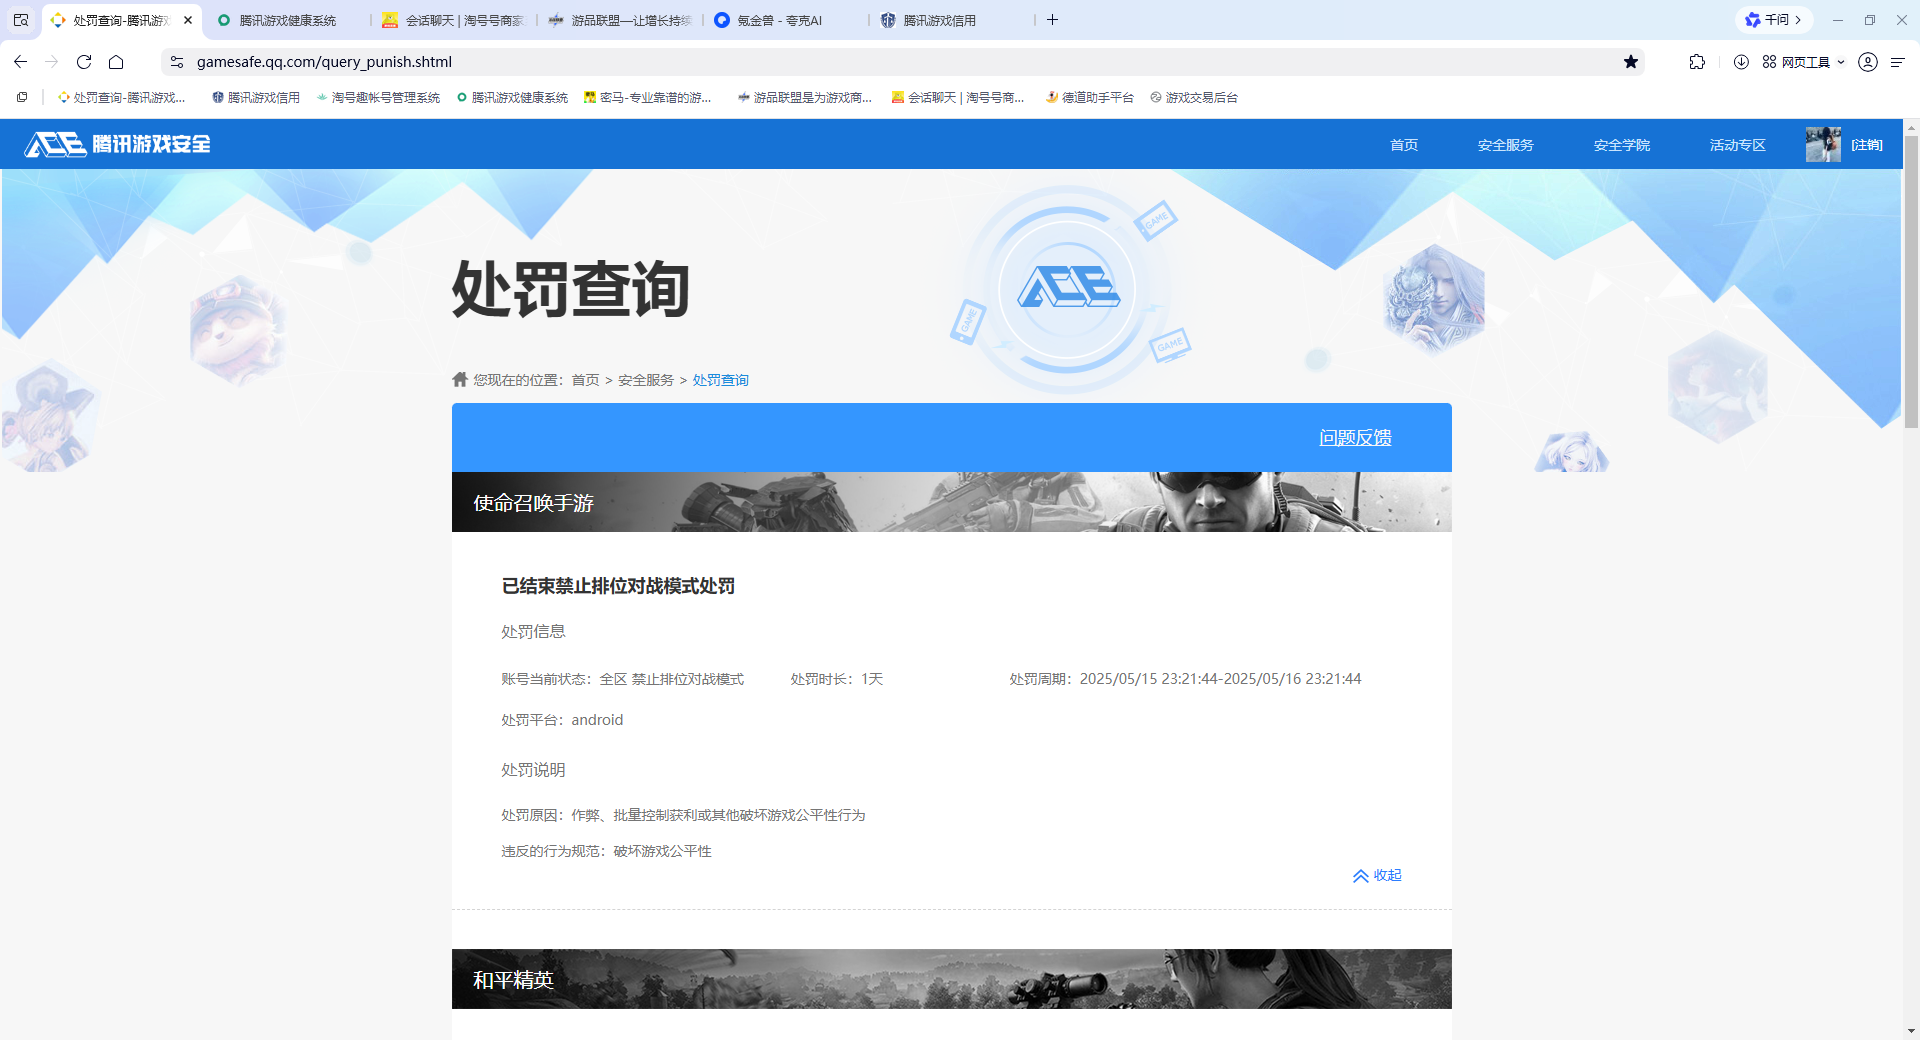Click the 问题反馈 feedback link

point(1356,437)
